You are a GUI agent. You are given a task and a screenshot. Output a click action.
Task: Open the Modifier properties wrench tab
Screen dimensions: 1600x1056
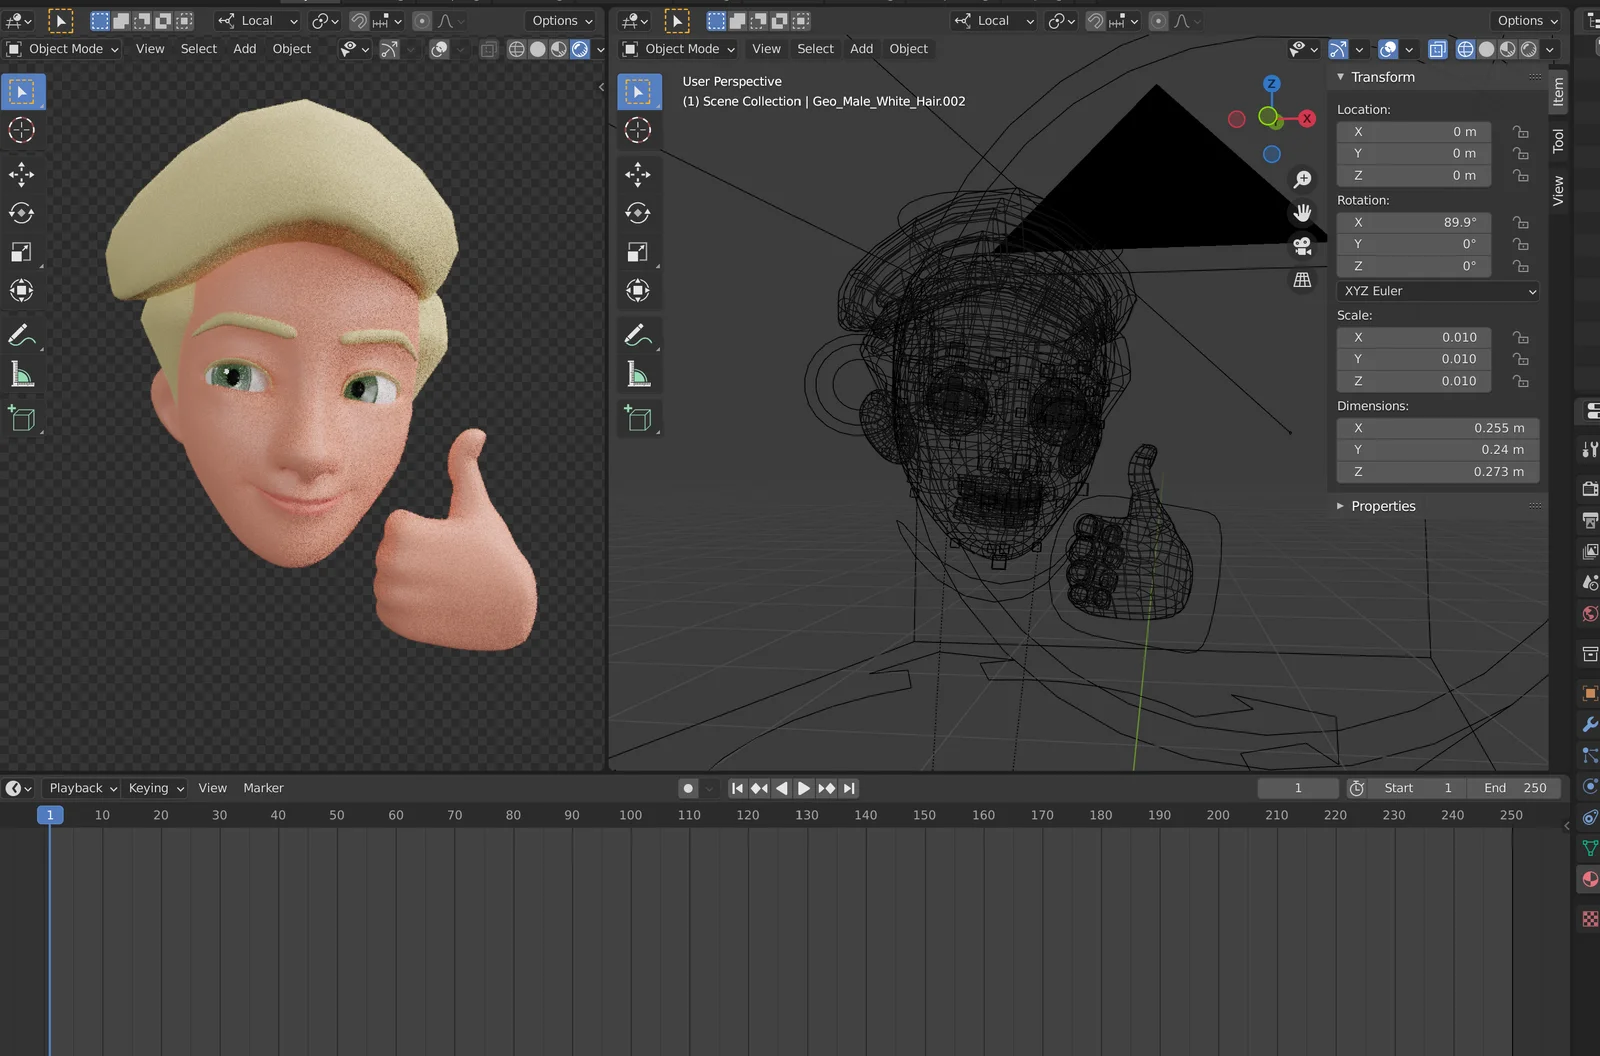(1589, 725)
